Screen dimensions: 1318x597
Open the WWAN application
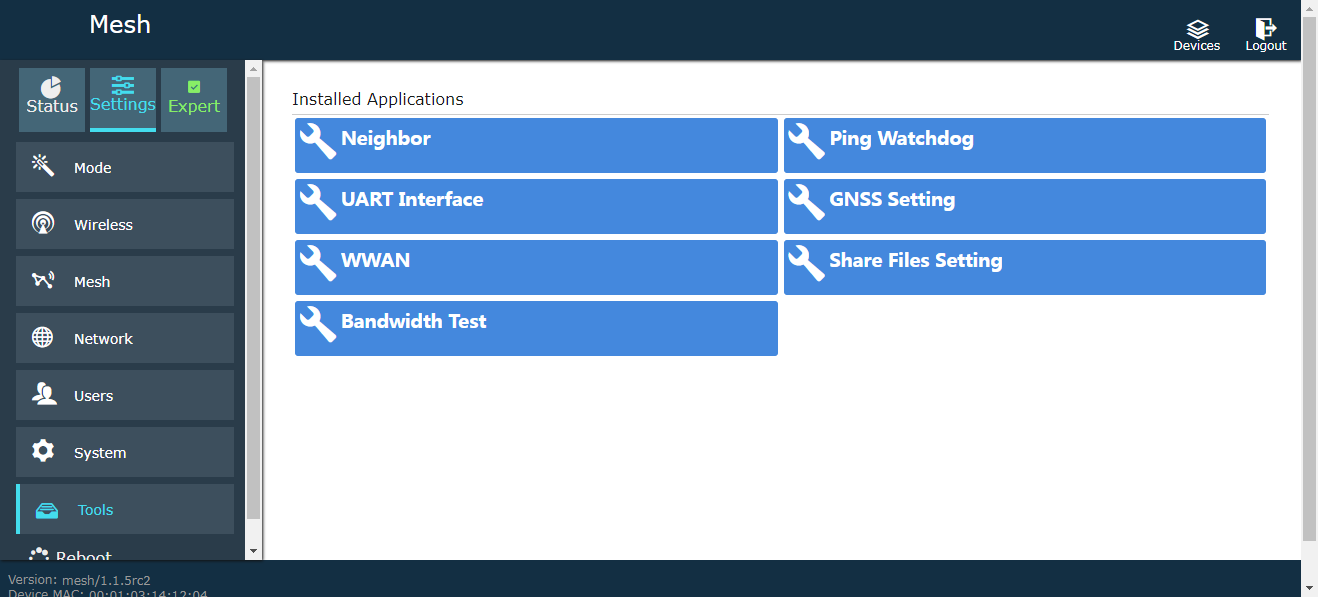(x=536, y=267)
